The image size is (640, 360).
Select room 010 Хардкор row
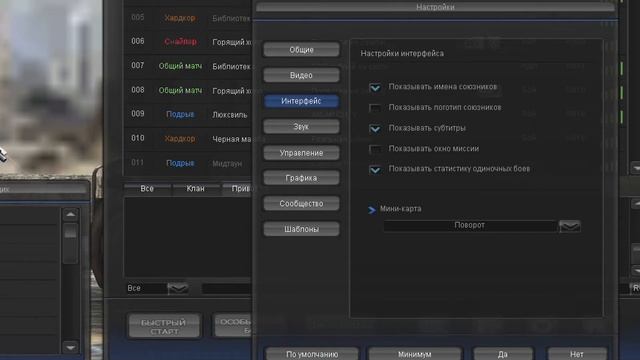pos(188,139)
